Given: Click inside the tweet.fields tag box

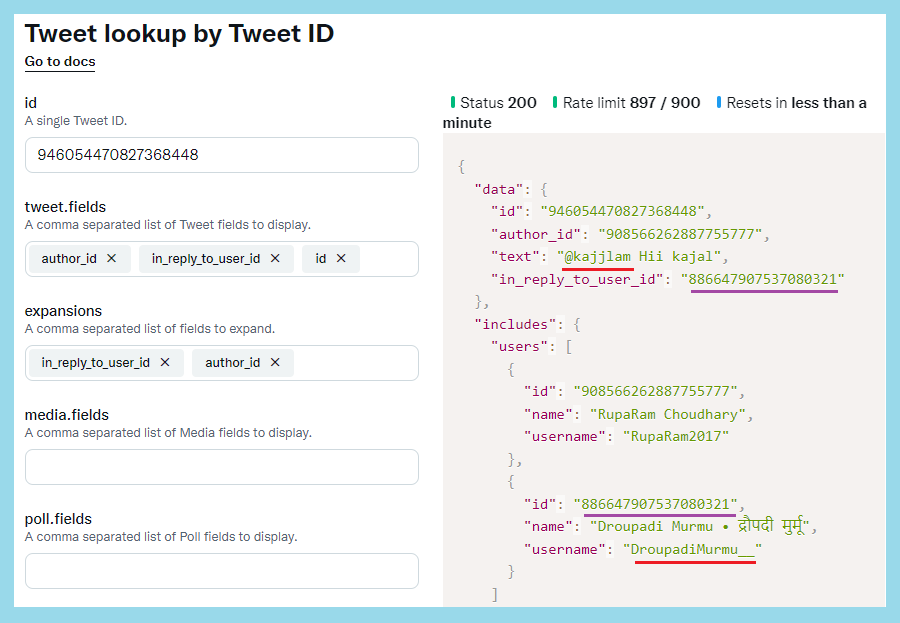Looking at the screenshot, I should [388, 259].
